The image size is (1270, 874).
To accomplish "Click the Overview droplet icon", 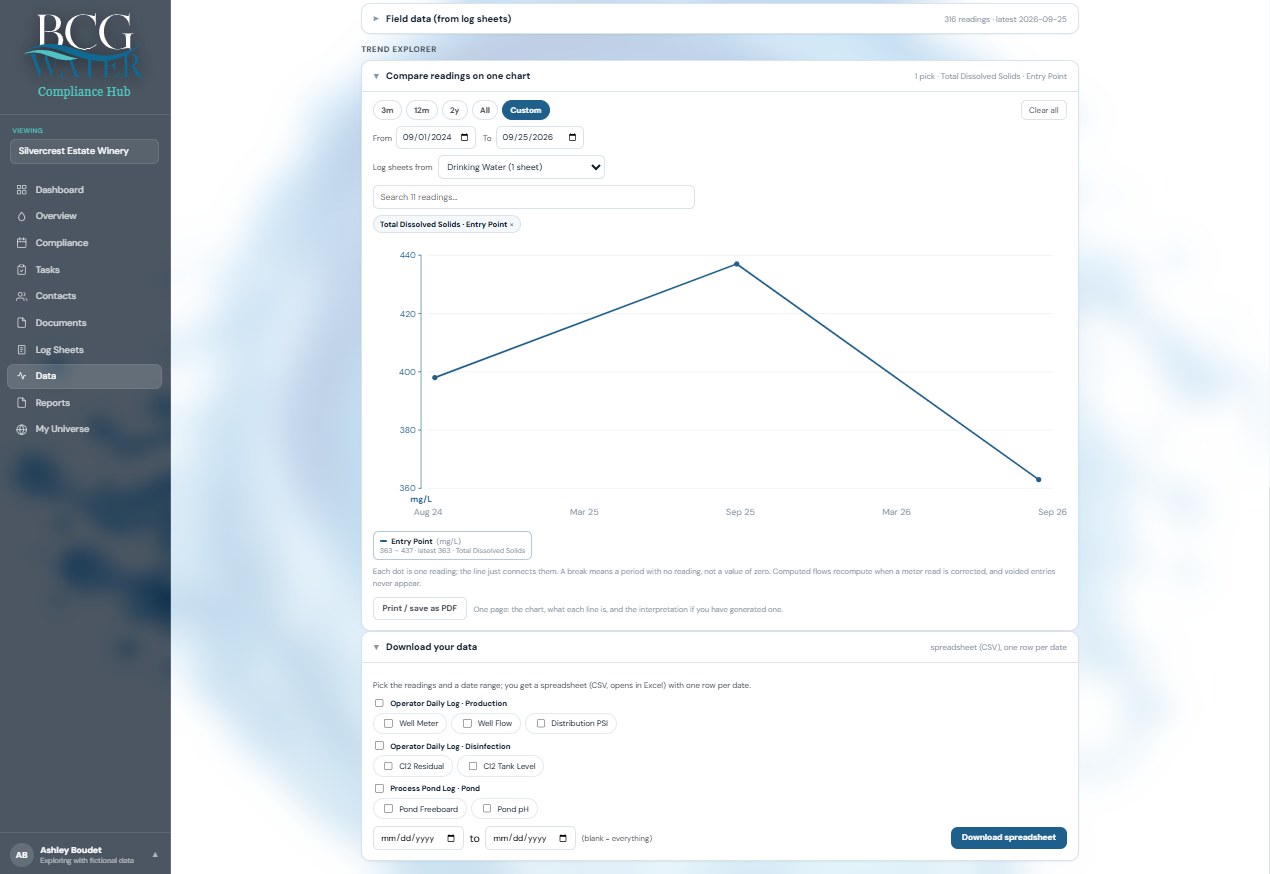I will [22, 216].
